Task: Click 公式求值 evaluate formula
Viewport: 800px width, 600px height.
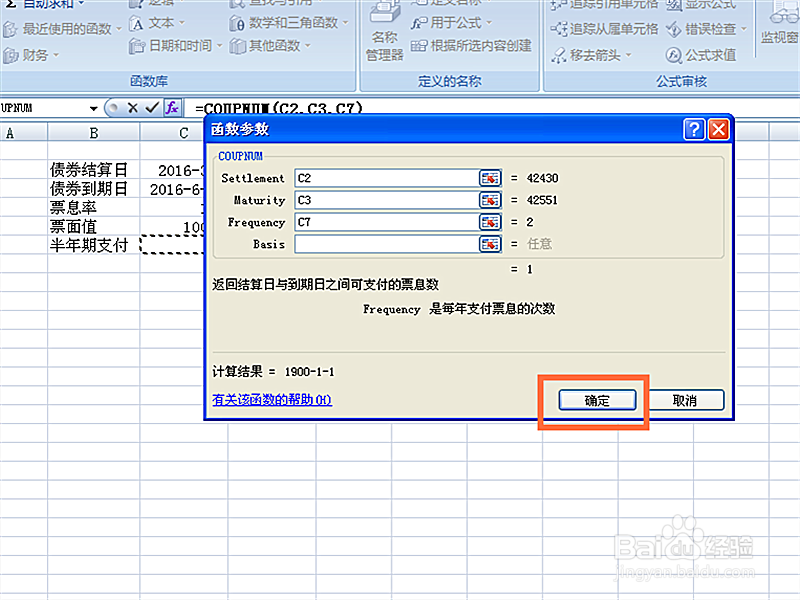Action: (x=702, y=55)
